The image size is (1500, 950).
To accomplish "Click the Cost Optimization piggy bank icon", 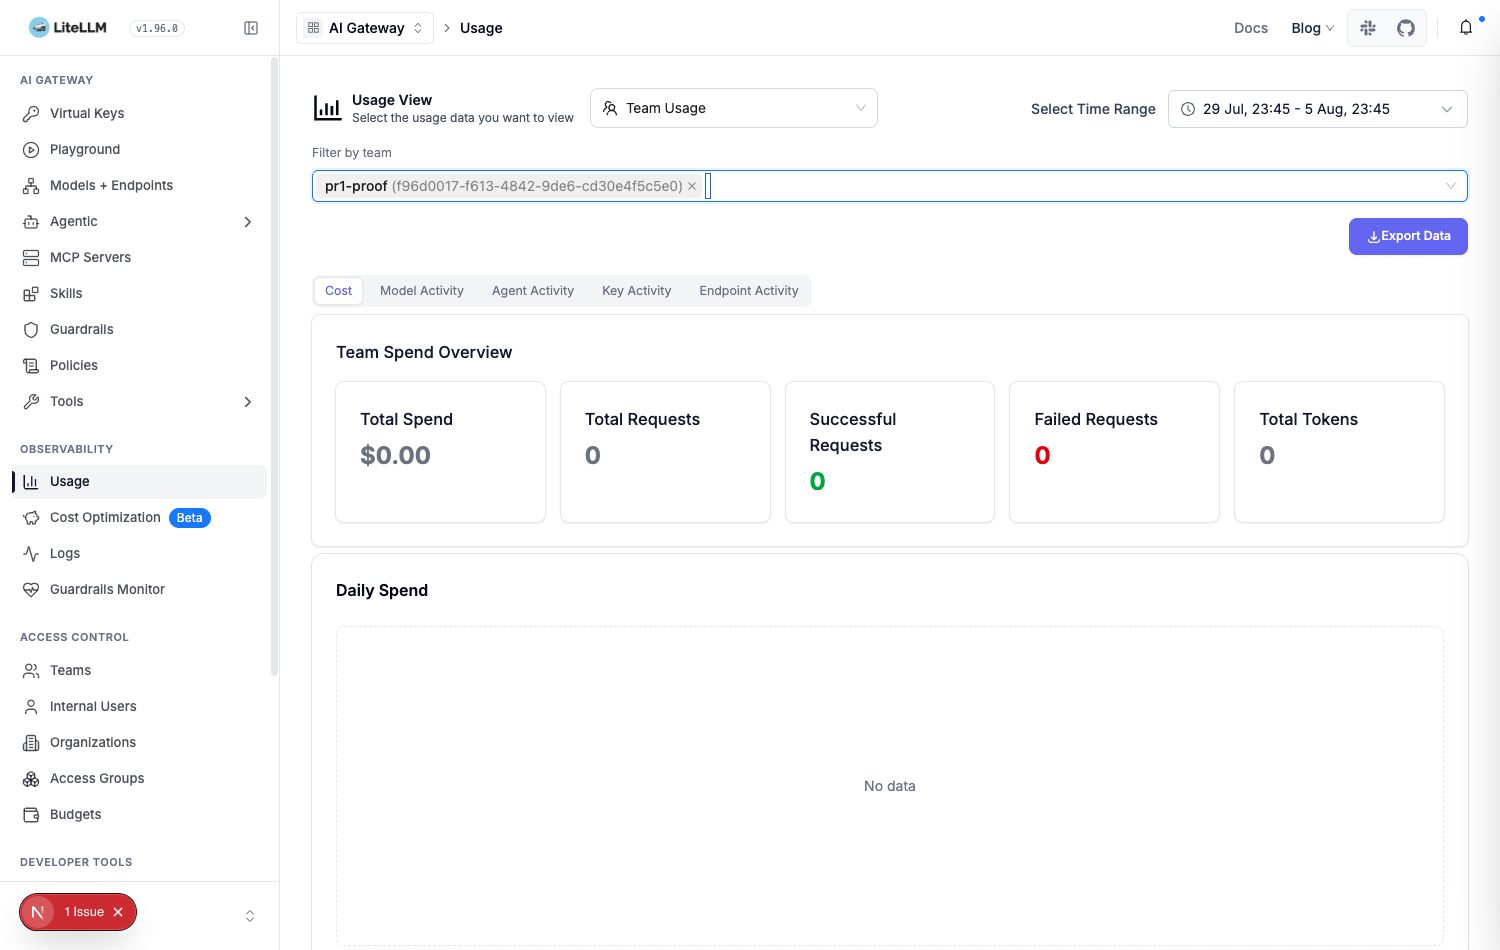I will point(31,518).
